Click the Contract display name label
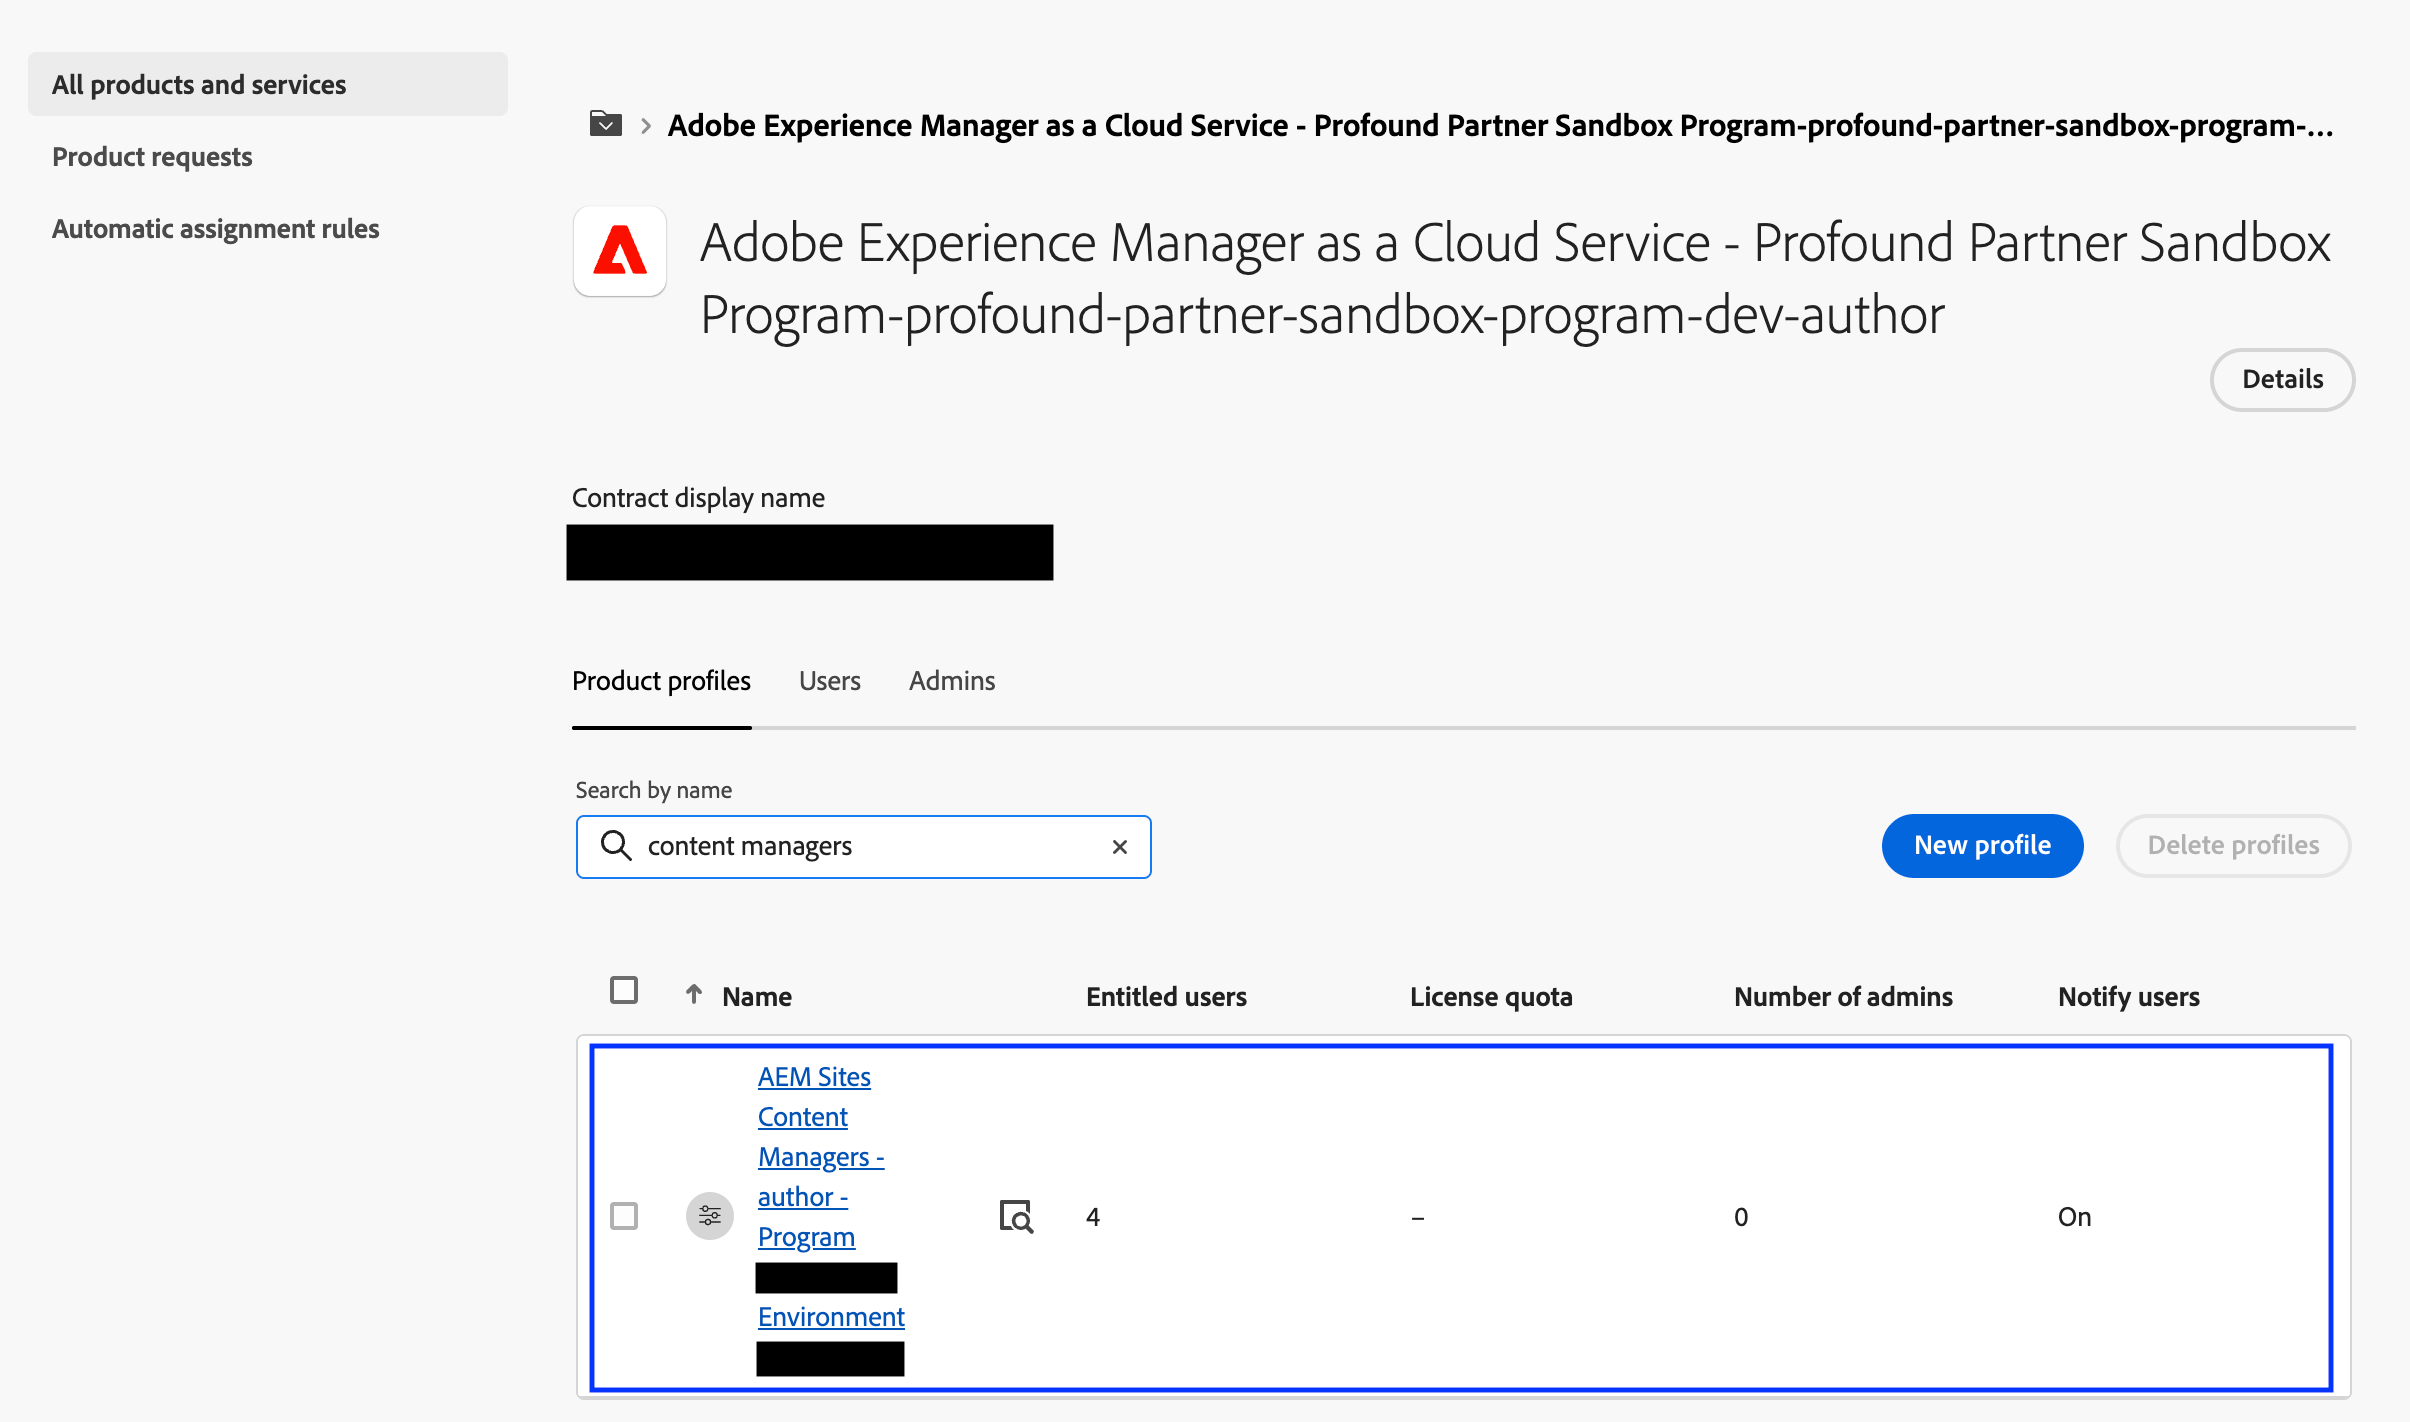 (698, 498)
